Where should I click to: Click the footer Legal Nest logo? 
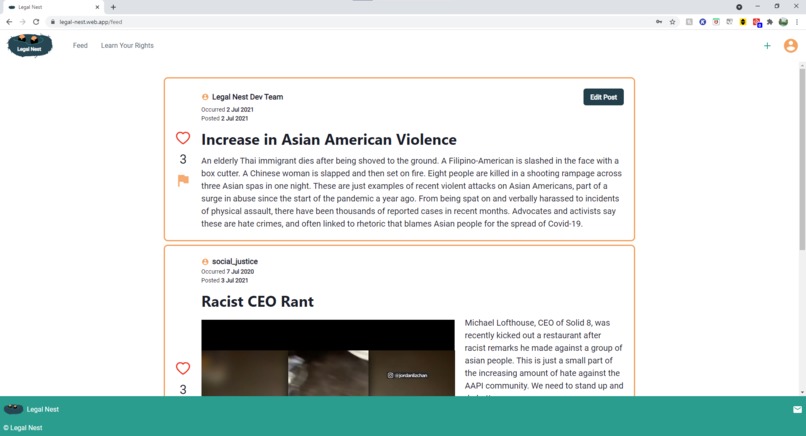pyautogui.click(x=13, y=409)
